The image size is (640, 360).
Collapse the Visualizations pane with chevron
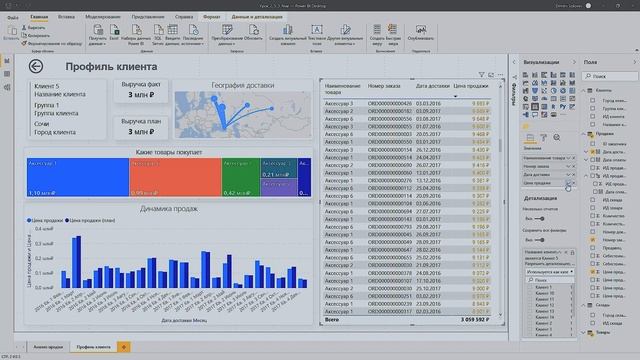pyautogui.click(x=574, y=62)
